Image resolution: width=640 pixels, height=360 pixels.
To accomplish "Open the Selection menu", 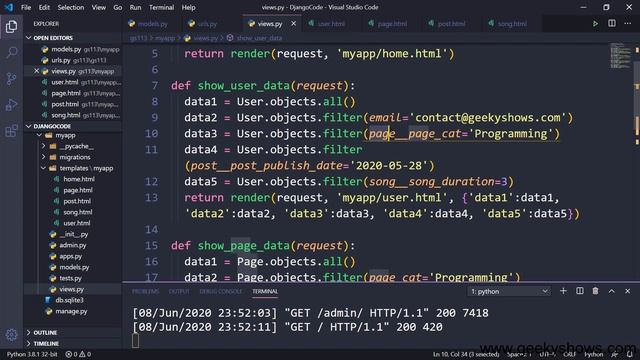I will [71, 7].
